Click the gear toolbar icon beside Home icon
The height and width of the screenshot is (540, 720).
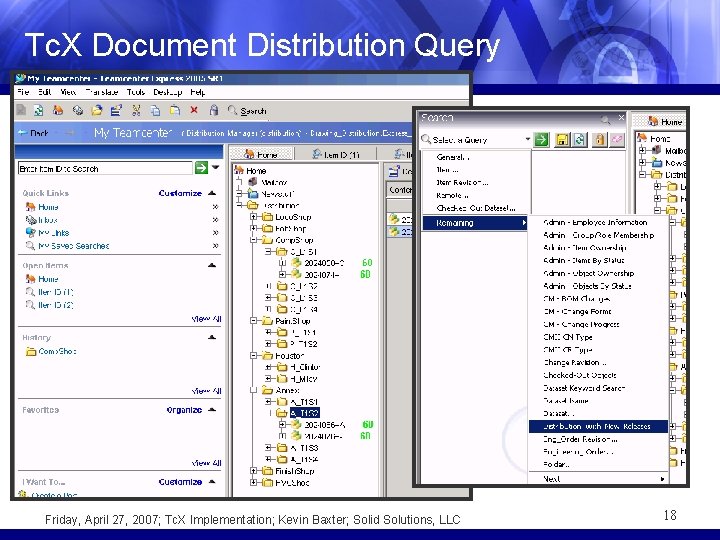78,110
